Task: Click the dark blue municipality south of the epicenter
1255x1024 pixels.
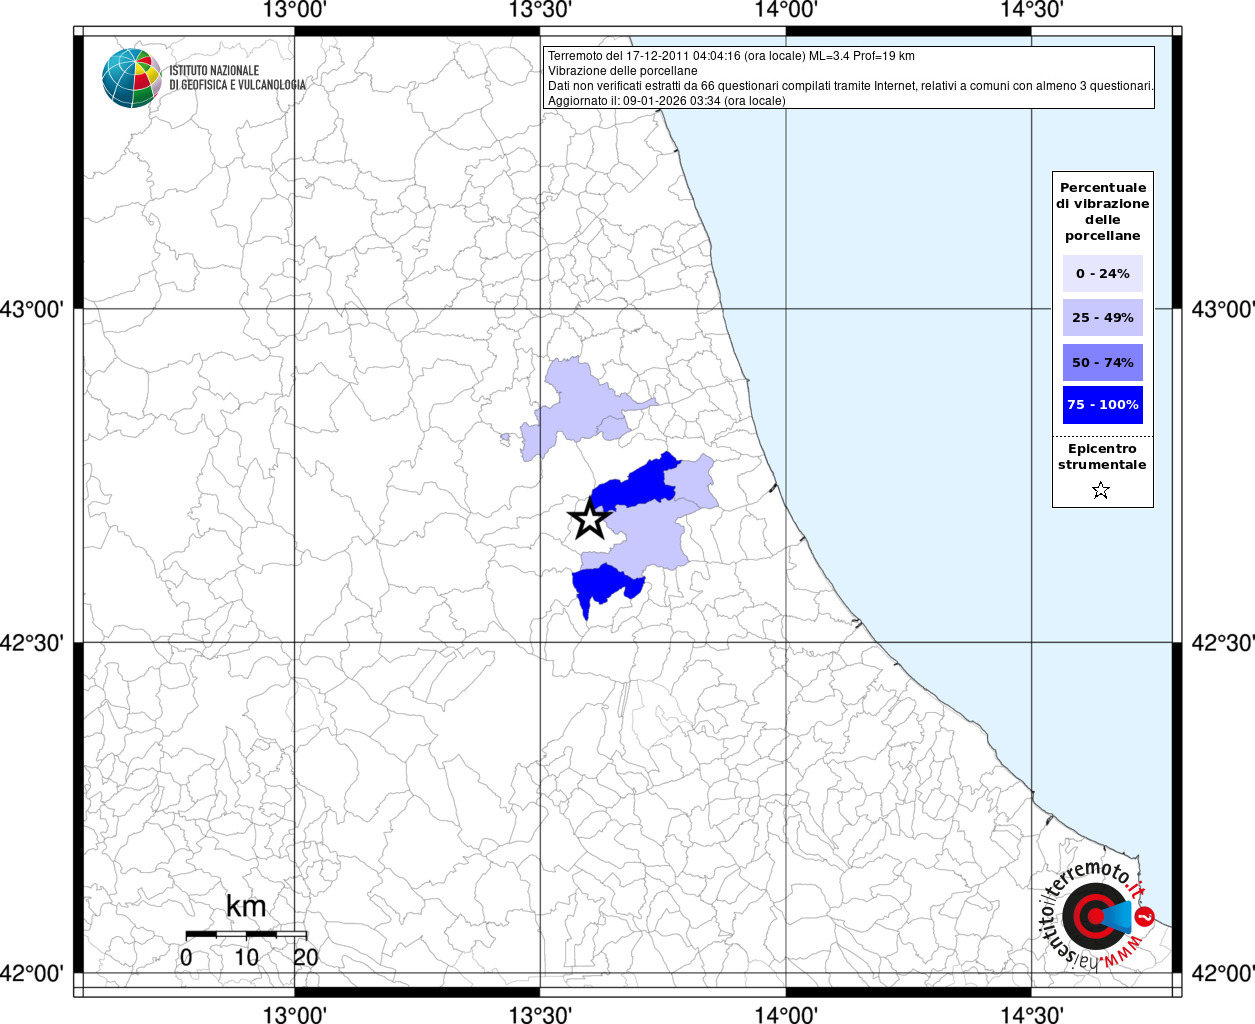Action: 603,583
